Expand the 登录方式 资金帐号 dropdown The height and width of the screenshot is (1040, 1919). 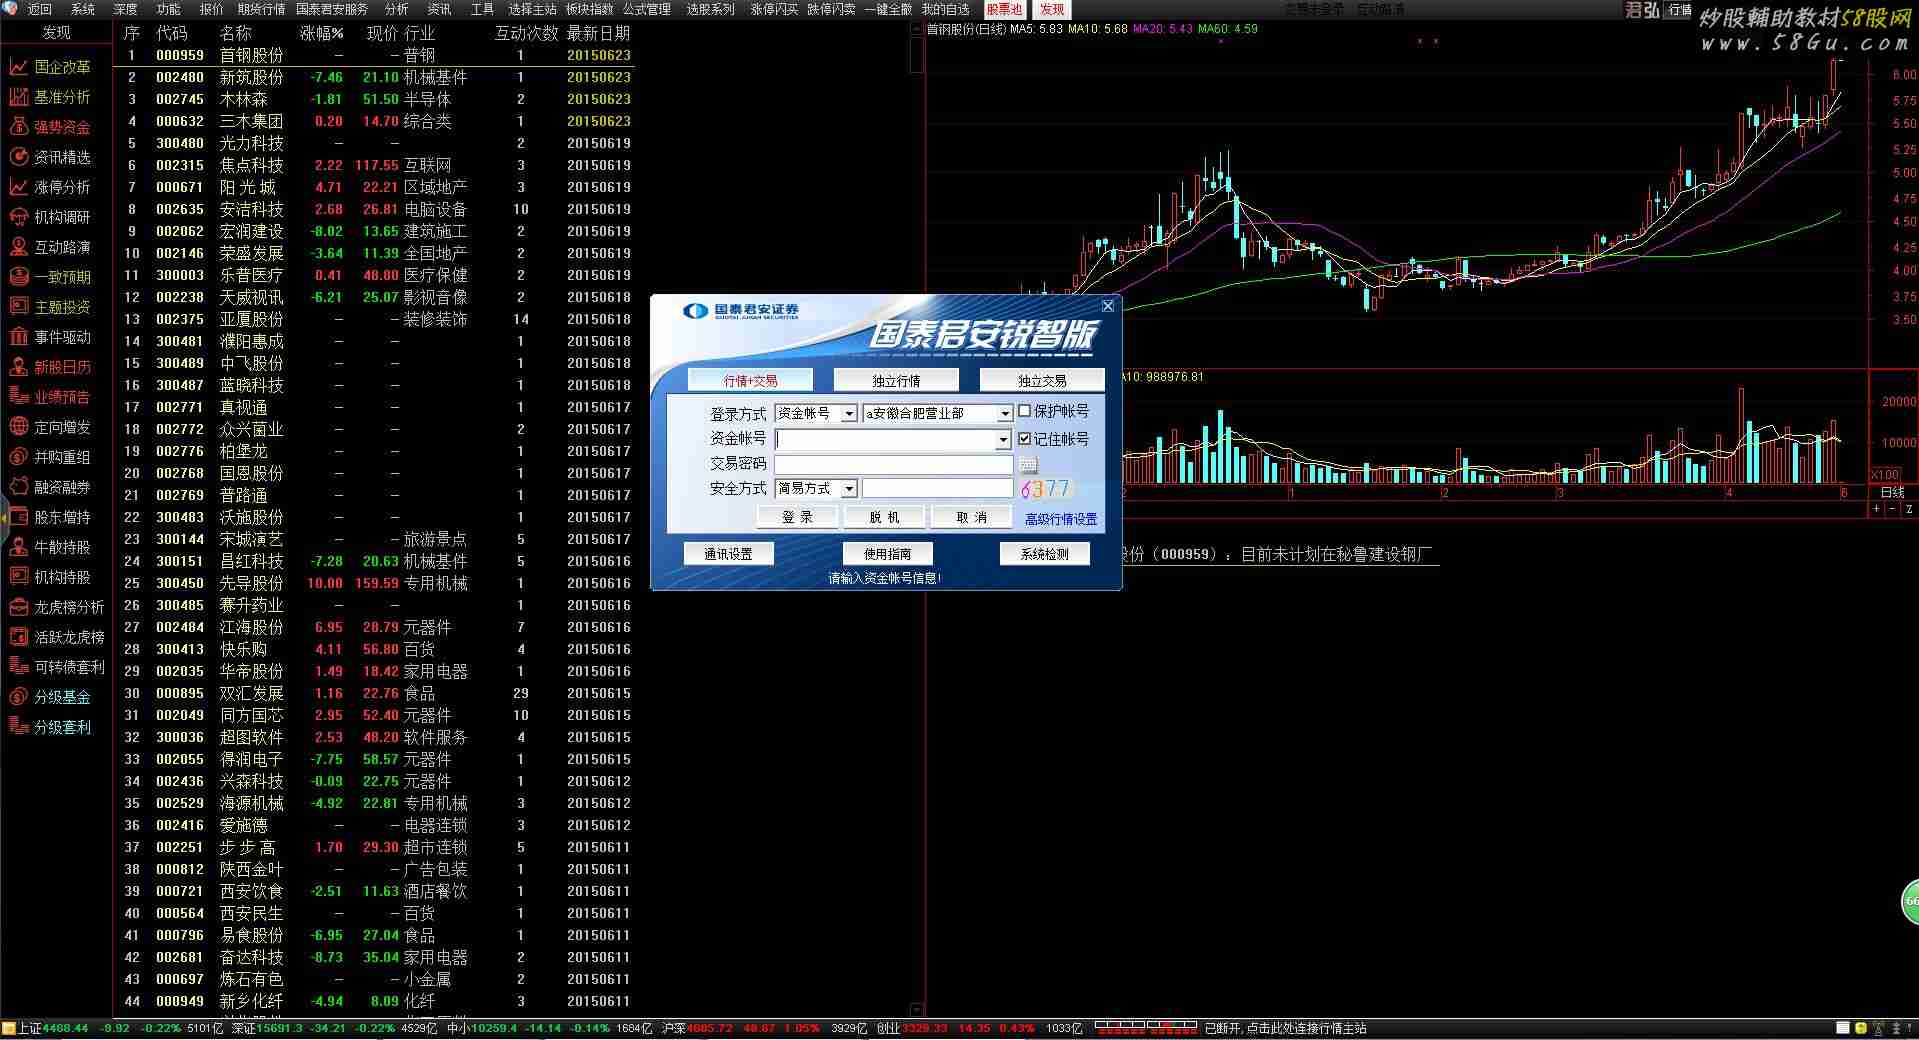(x=849, y=413)
